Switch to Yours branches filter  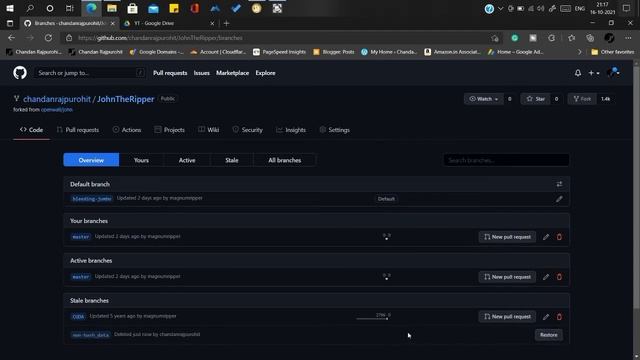pyautogui.click(x=141, y=160)
